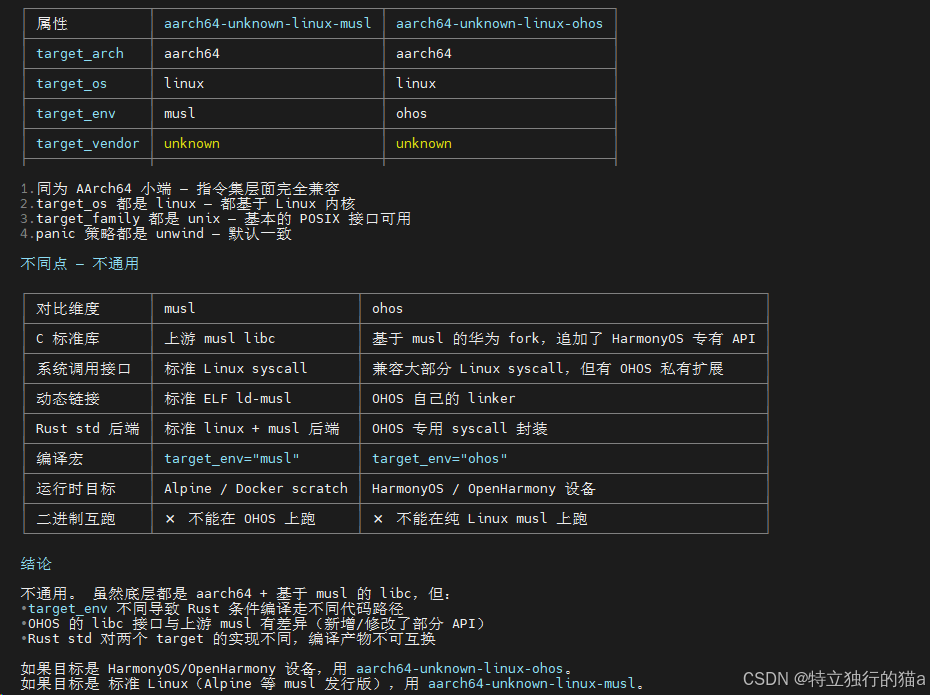Viewport: 930px width, 695px height.
Task: Click the OHOS 的 libc 接口 bullet line
Action: pos(253,624)
